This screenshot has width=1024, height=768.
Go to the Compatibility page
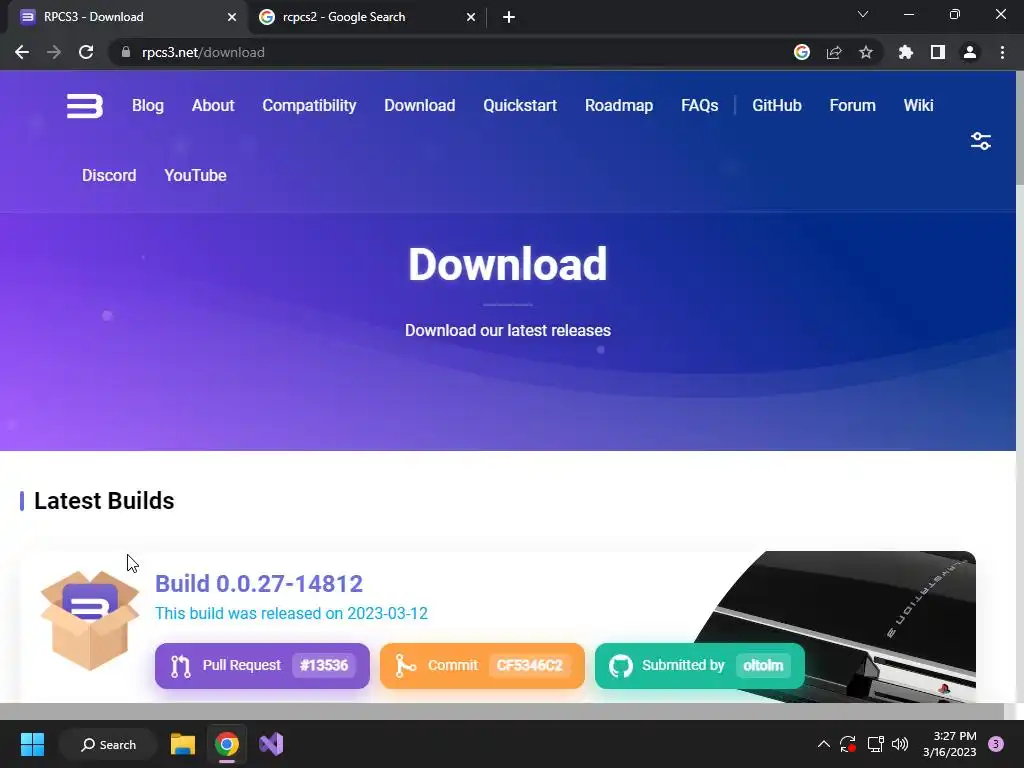309,105
